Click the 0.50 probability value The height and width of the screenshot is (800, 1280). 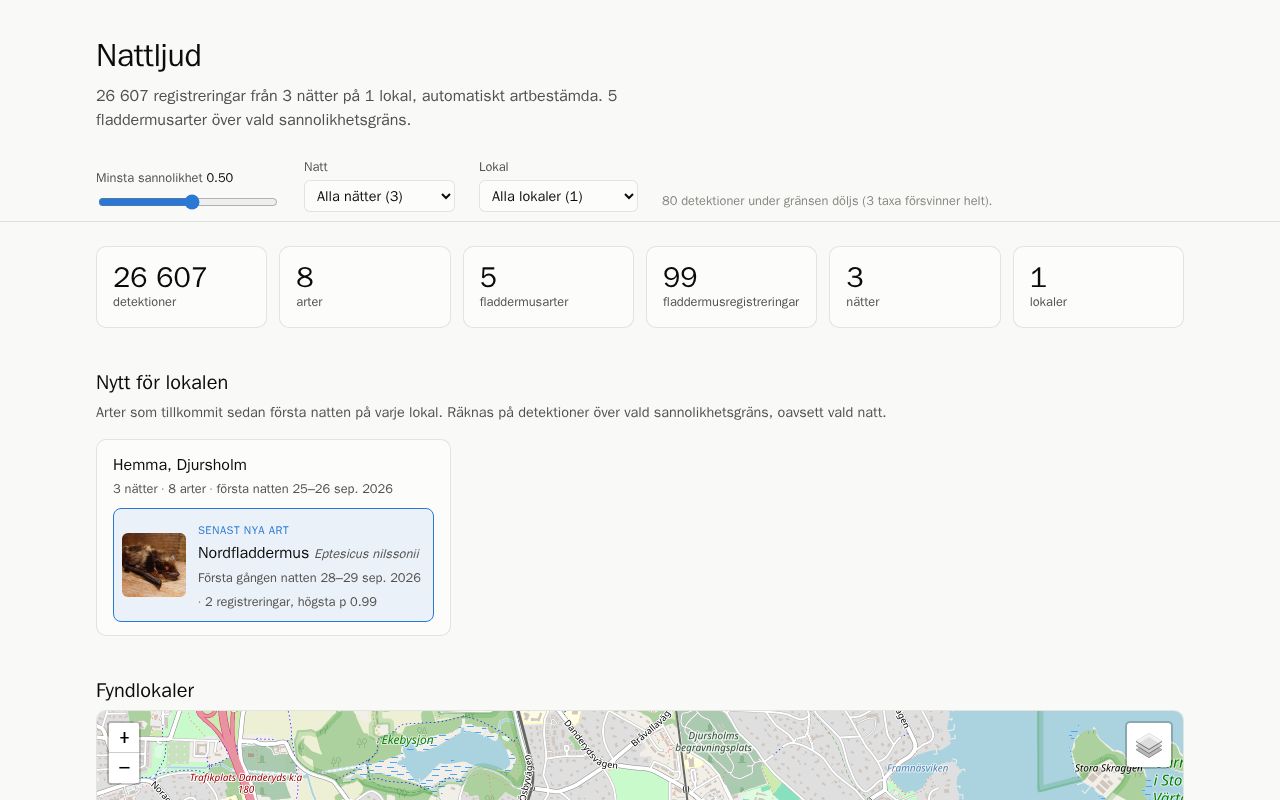point(220,178)
